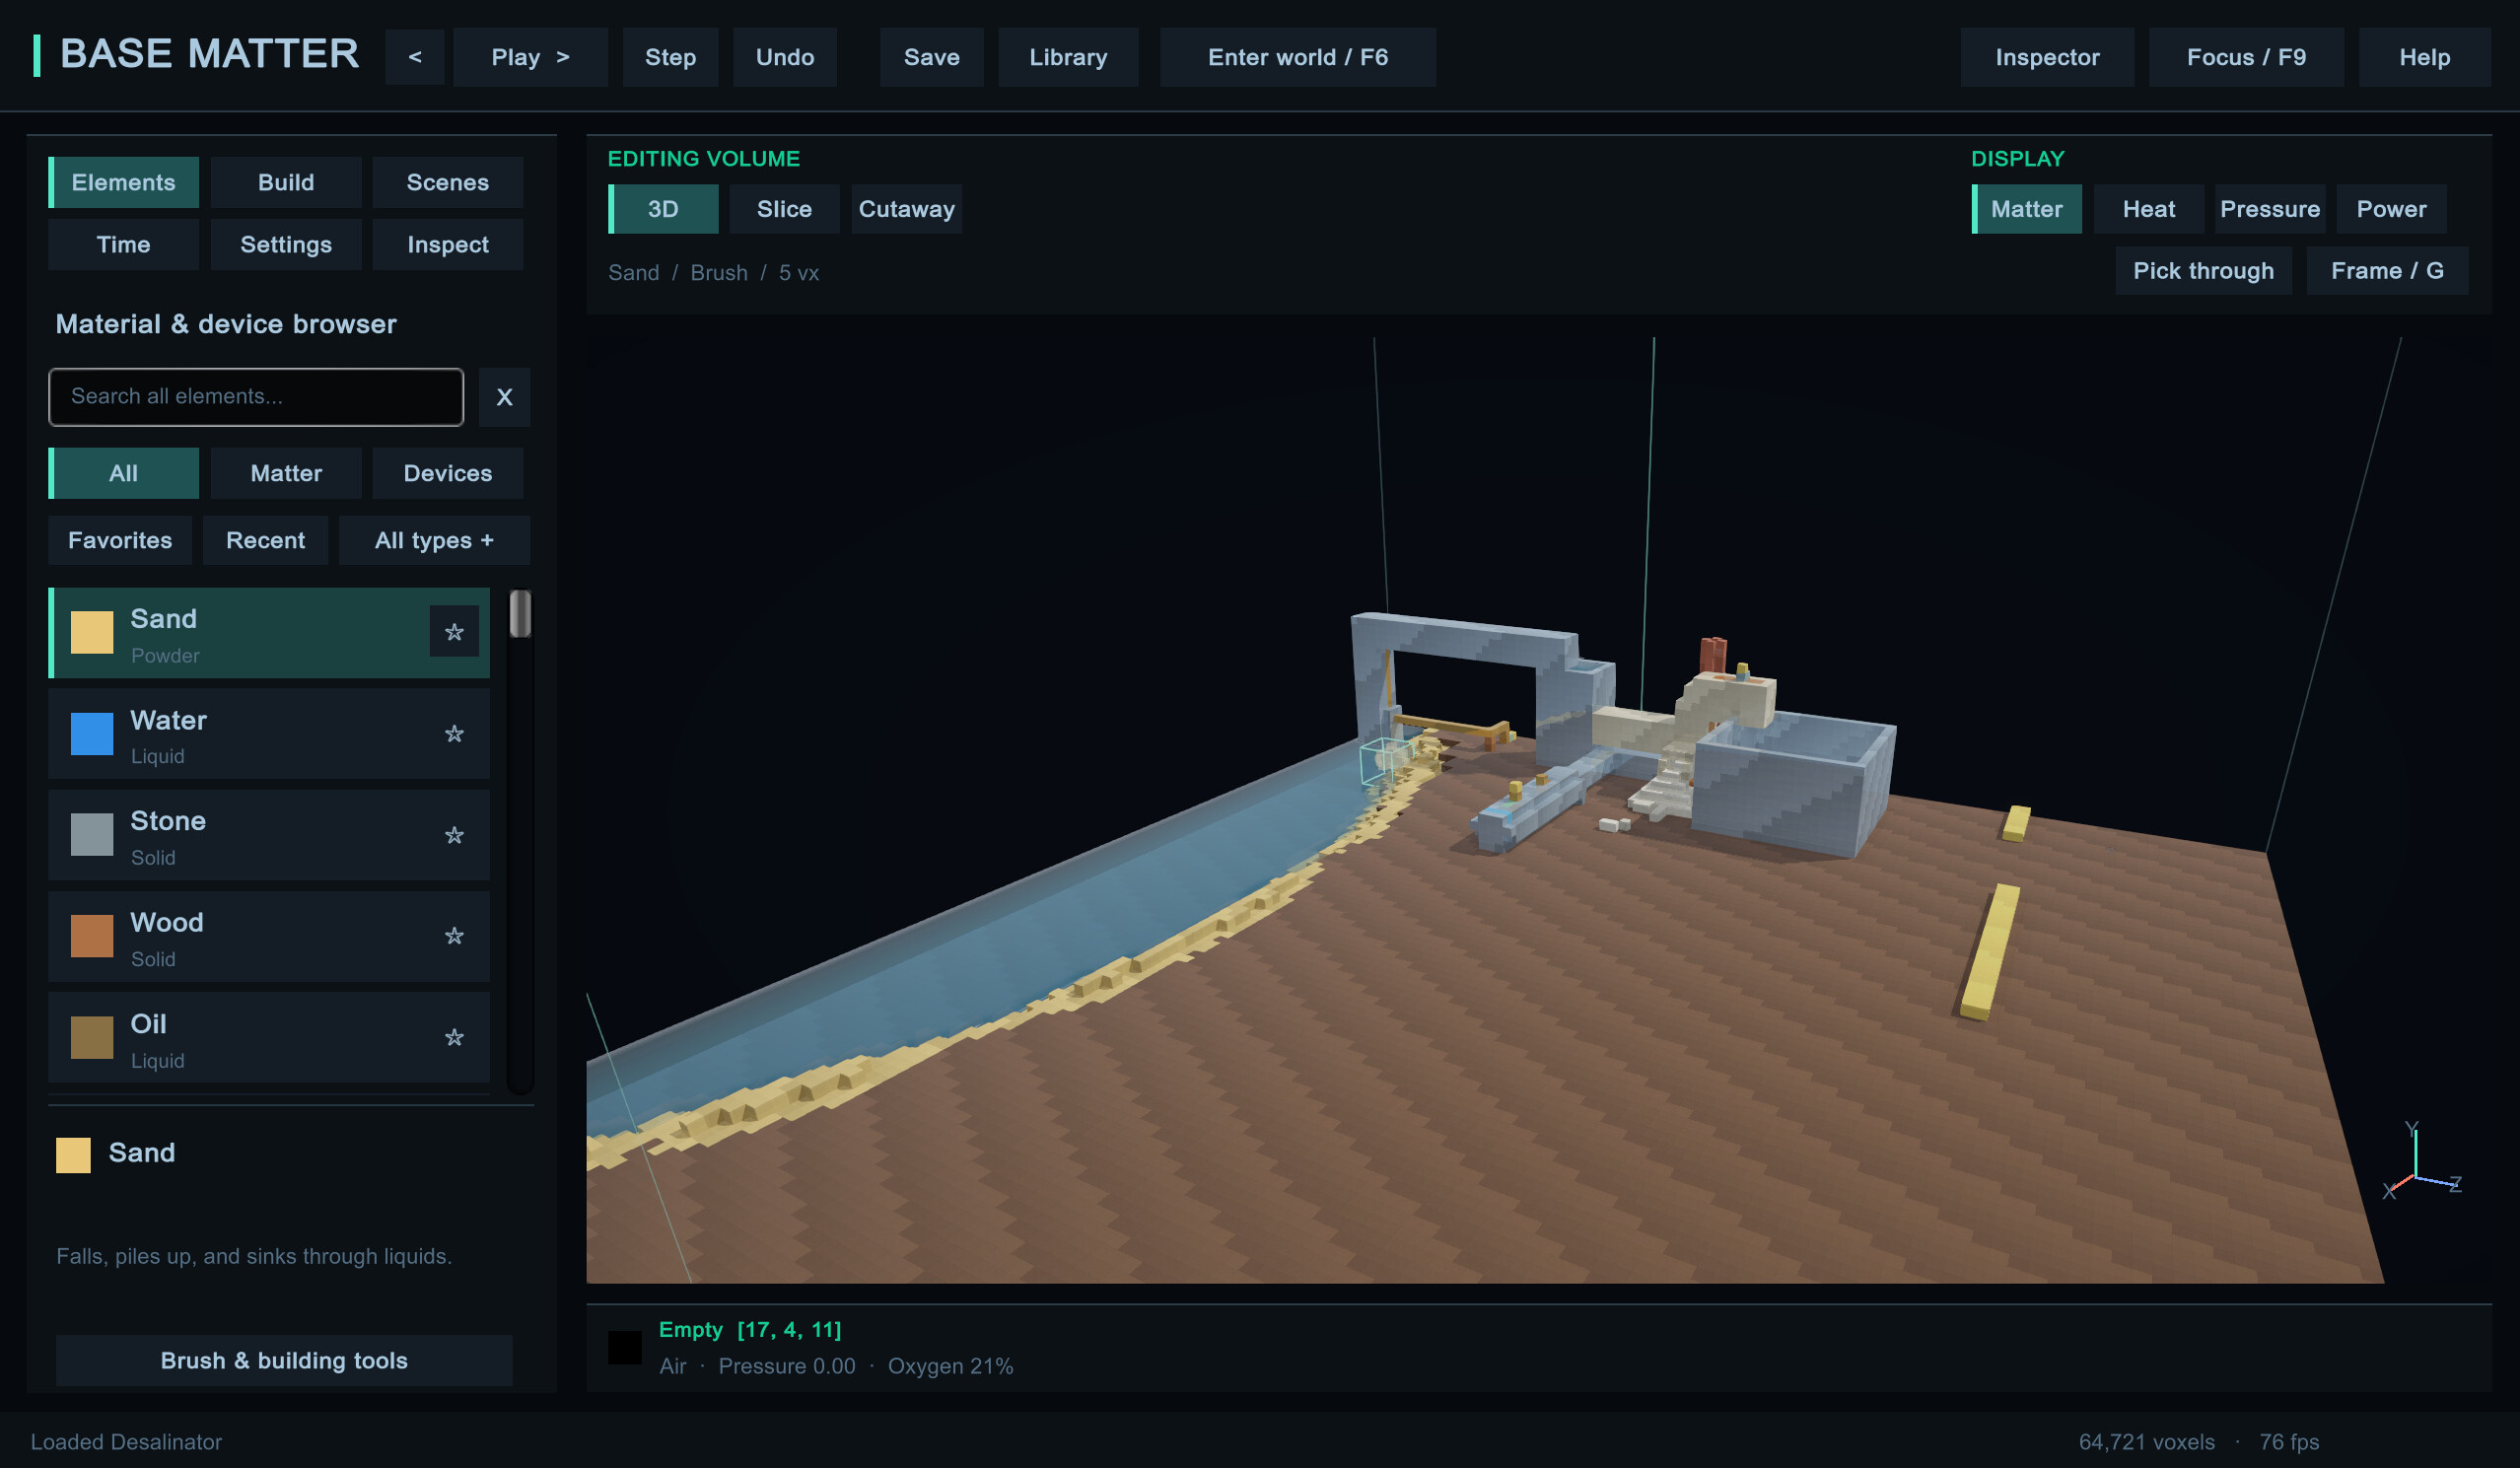Open the Inspector panel
Screen dimensions: 2520x1468
pyautogui.click(x=2047, y=57)
